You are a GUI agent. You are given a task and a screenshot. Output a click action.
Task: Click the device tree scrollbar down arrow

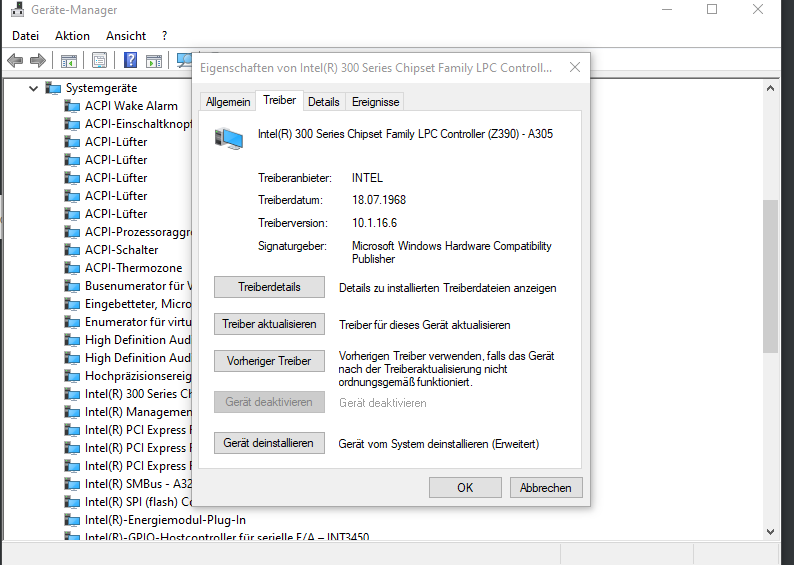[770, 532]
